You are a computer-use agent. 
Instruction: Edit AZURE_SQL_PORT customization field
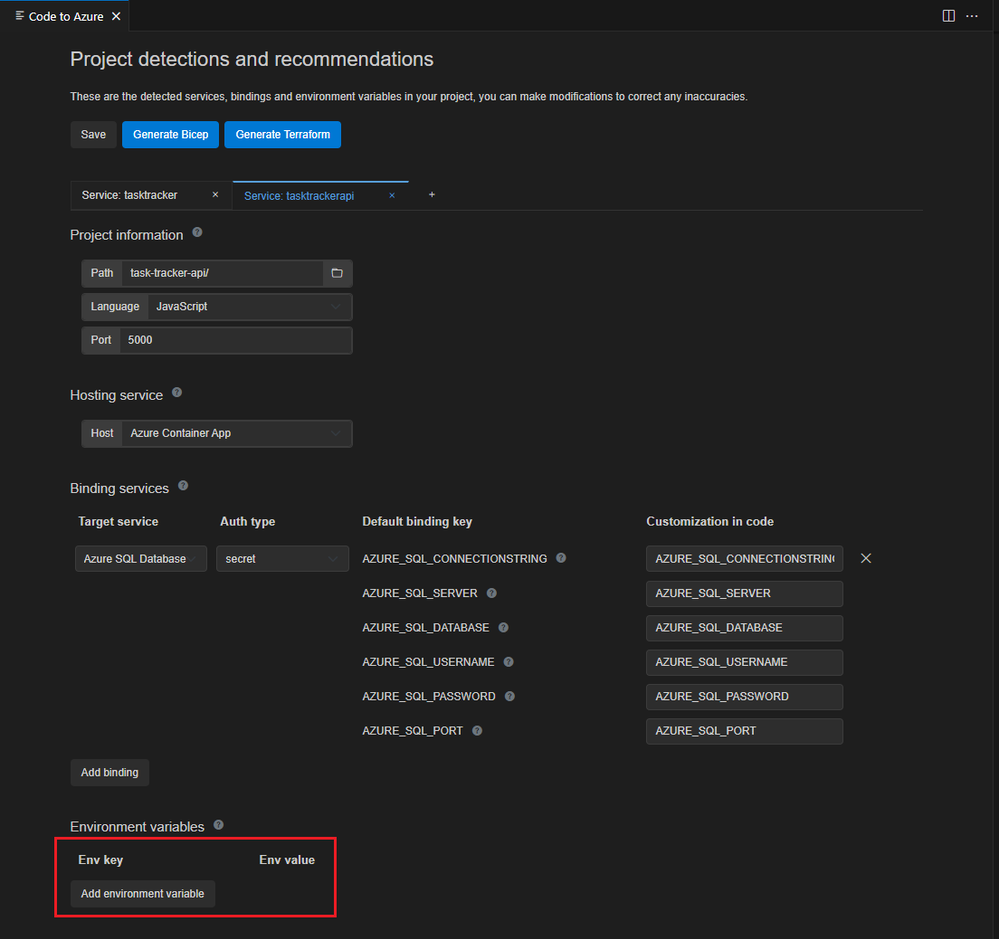(x=744, y=731)
